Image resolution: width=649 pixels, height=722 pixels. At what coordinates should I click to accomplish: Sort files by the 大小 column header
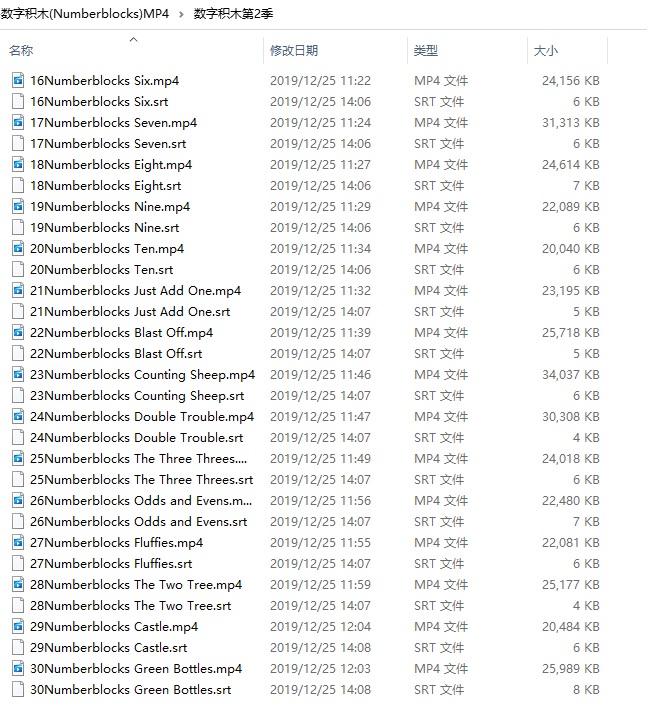pos(546,50)
